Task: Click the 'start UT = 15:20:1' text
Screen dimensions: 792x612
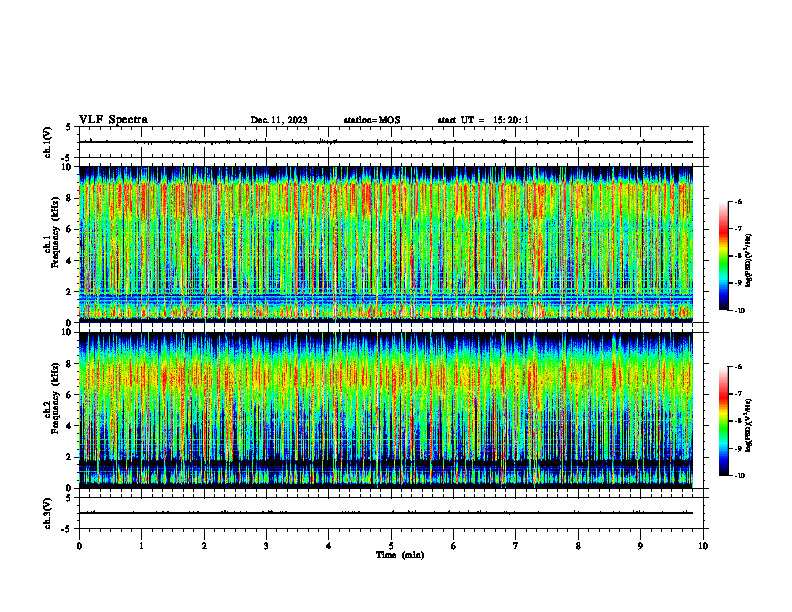Action: pyautogui.click(x=483, y=120)
